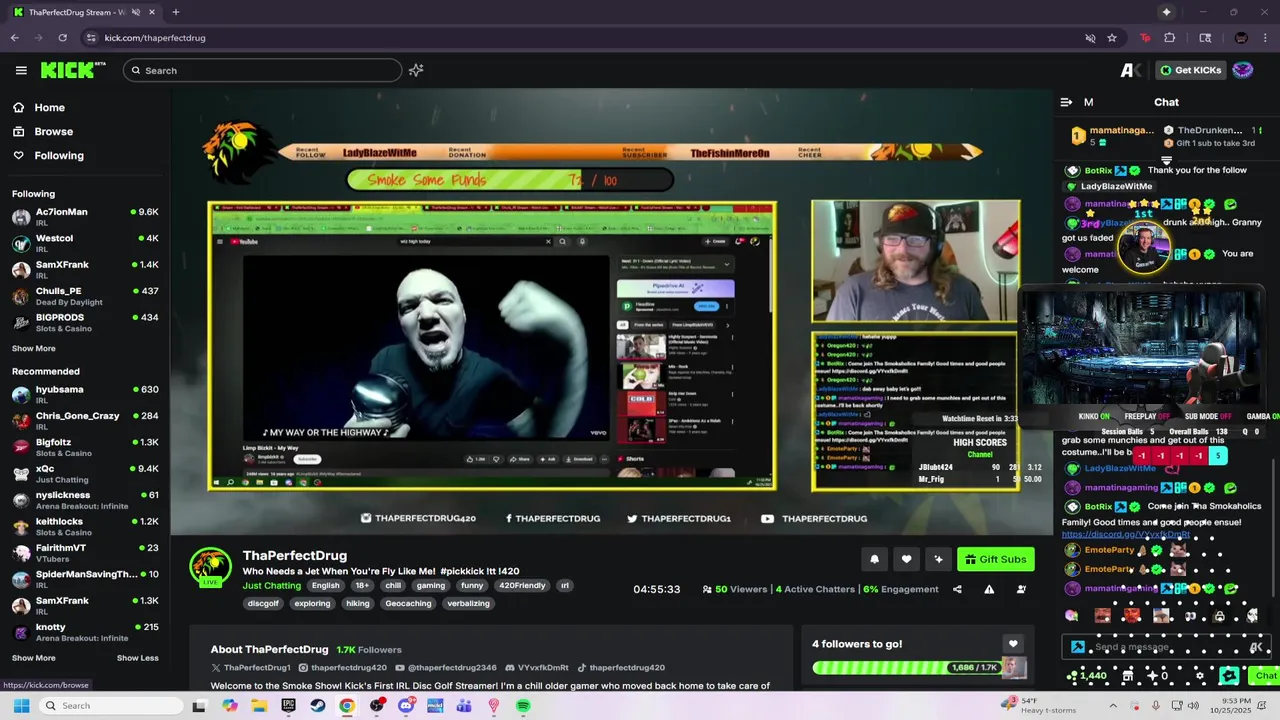Report stream via warning triangle icon
Image resolution: width=1280 pixels, height=720 pixels.
coord(989,589)
